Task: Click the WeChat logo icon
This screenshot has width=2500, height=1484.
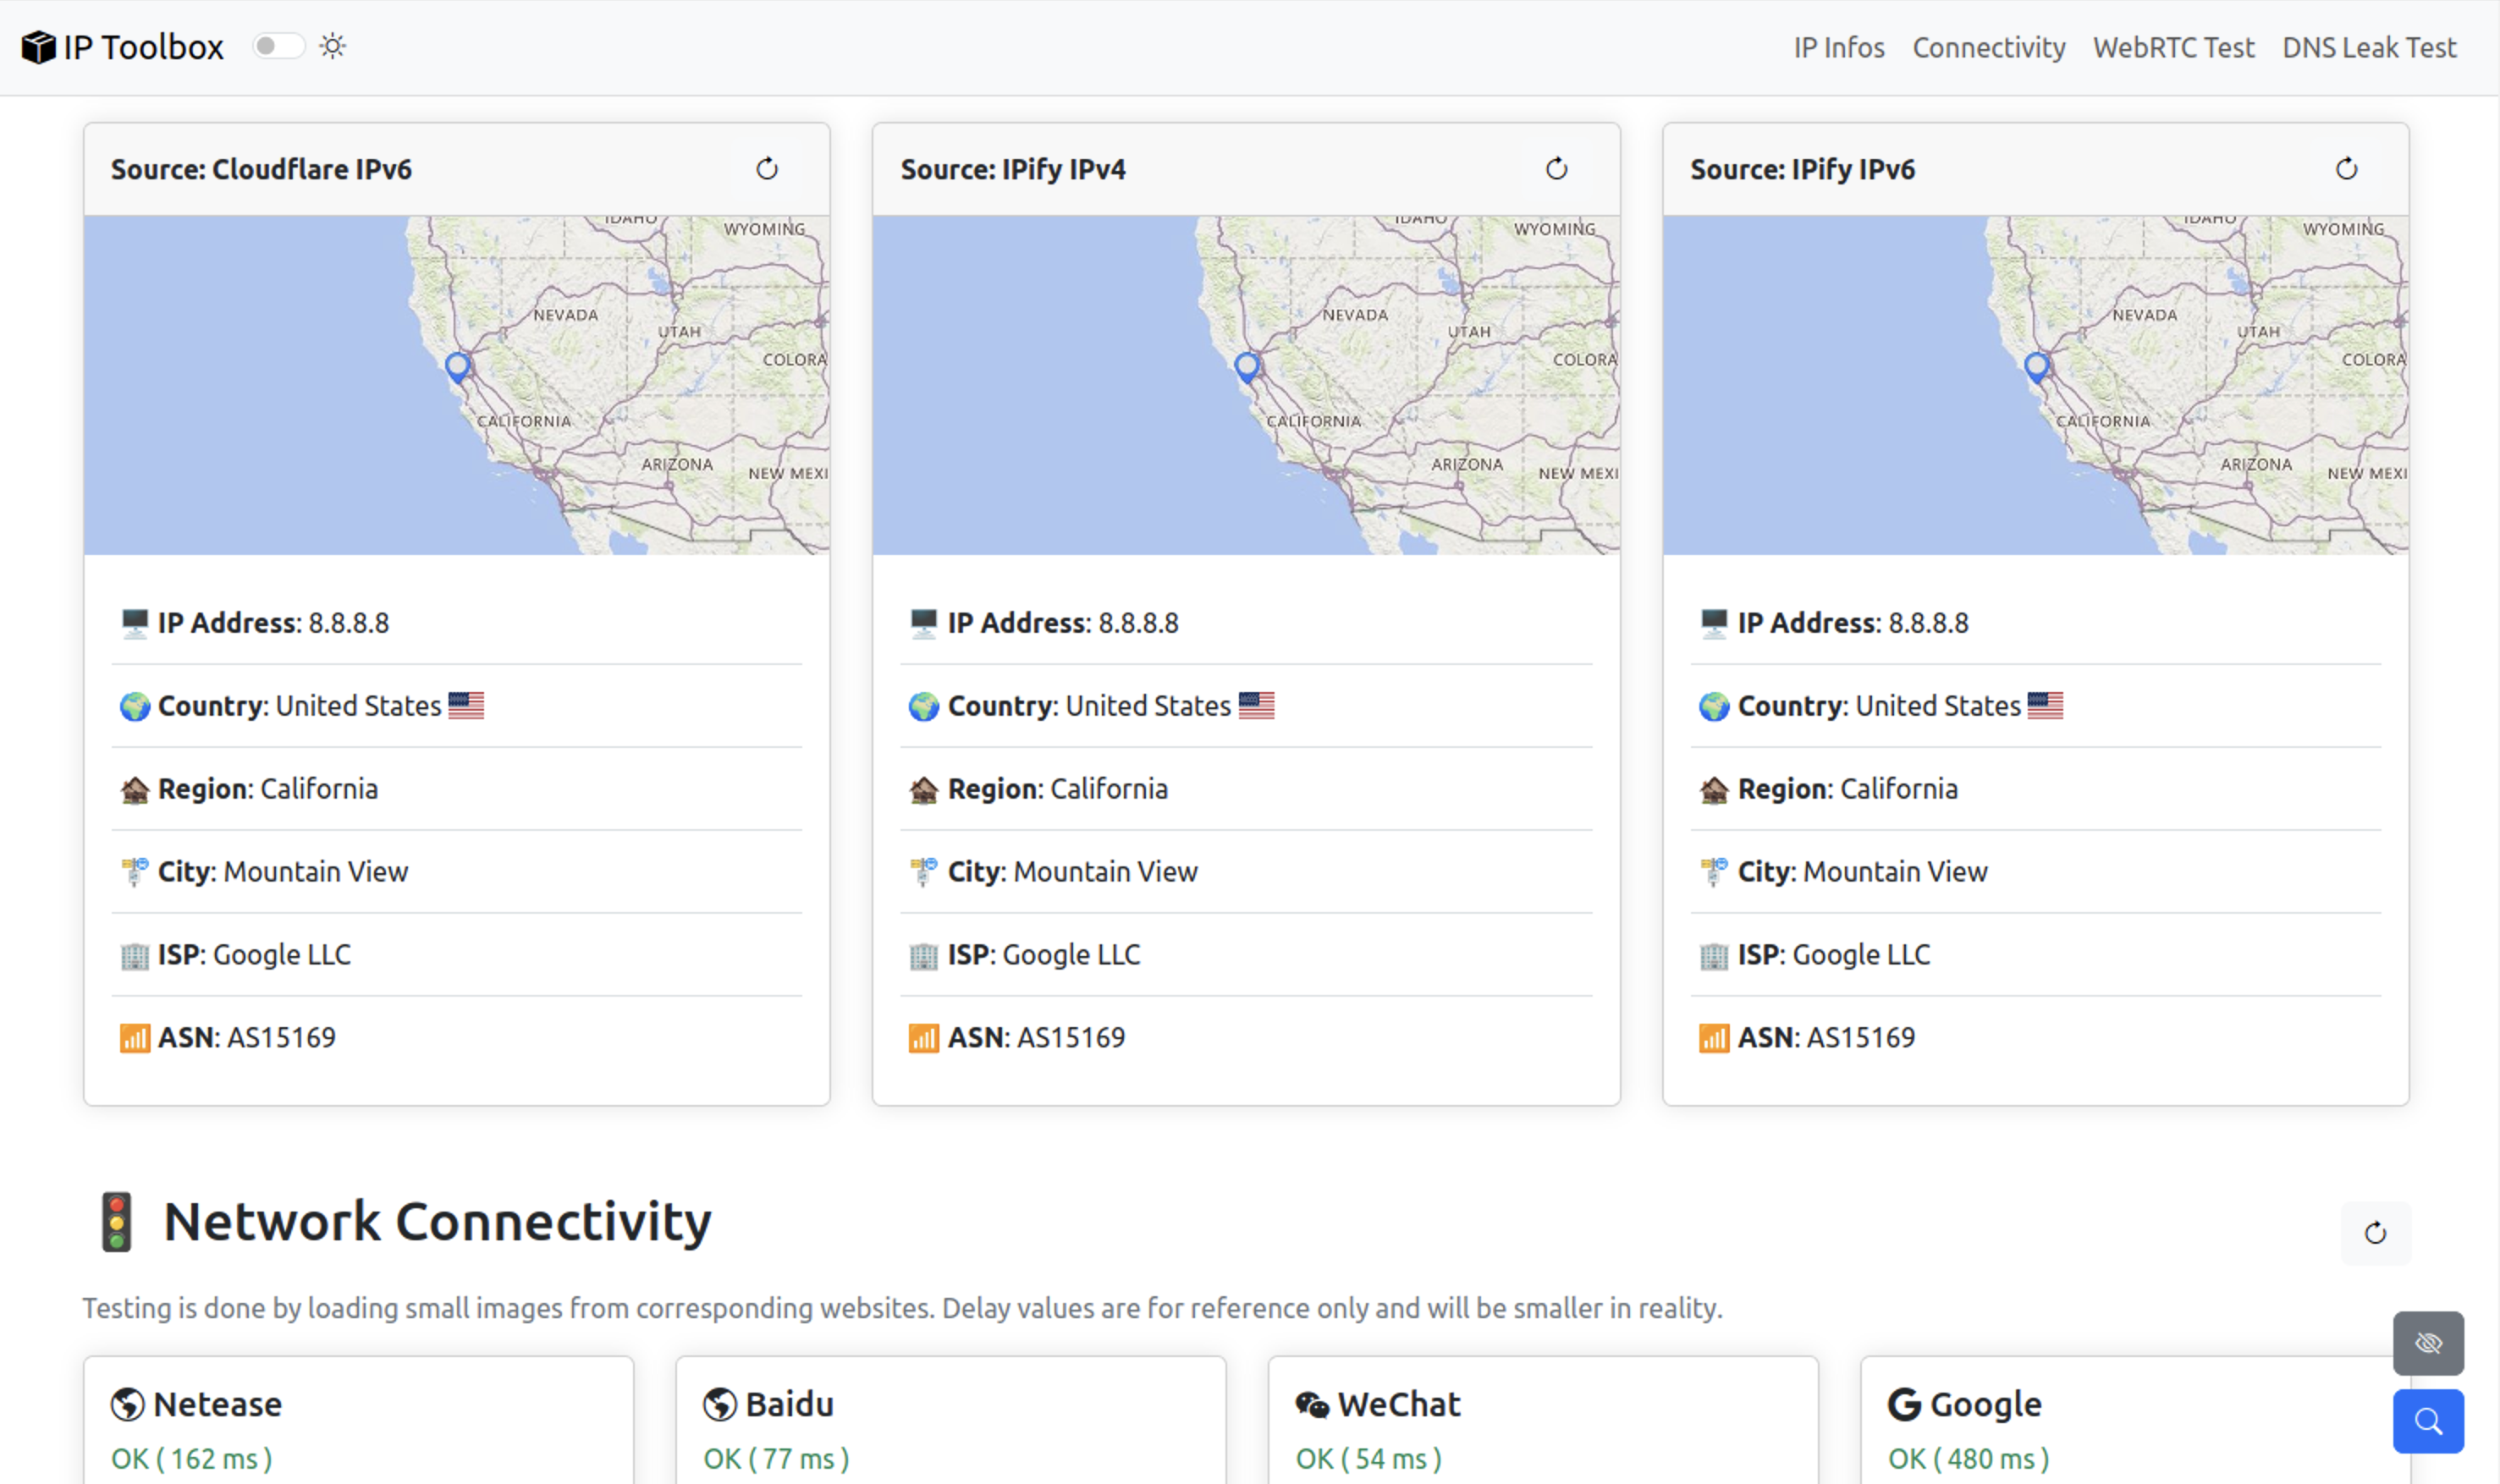Action: click(x=1312, y=1404)
